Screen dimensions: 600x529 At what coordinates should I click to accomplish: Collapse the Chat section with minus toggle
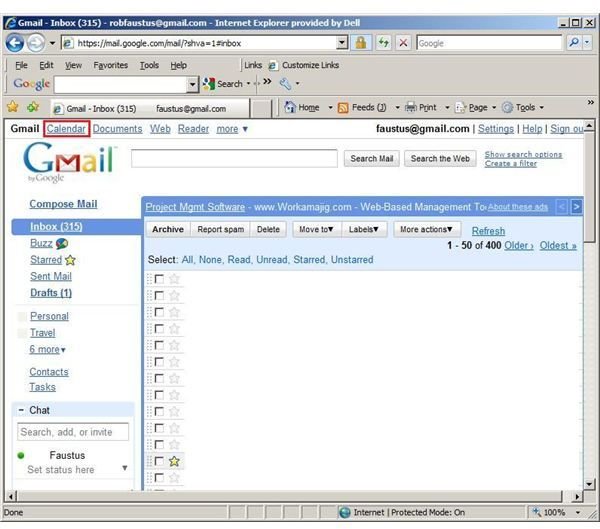pyautogui.click(x=21, y=410)
